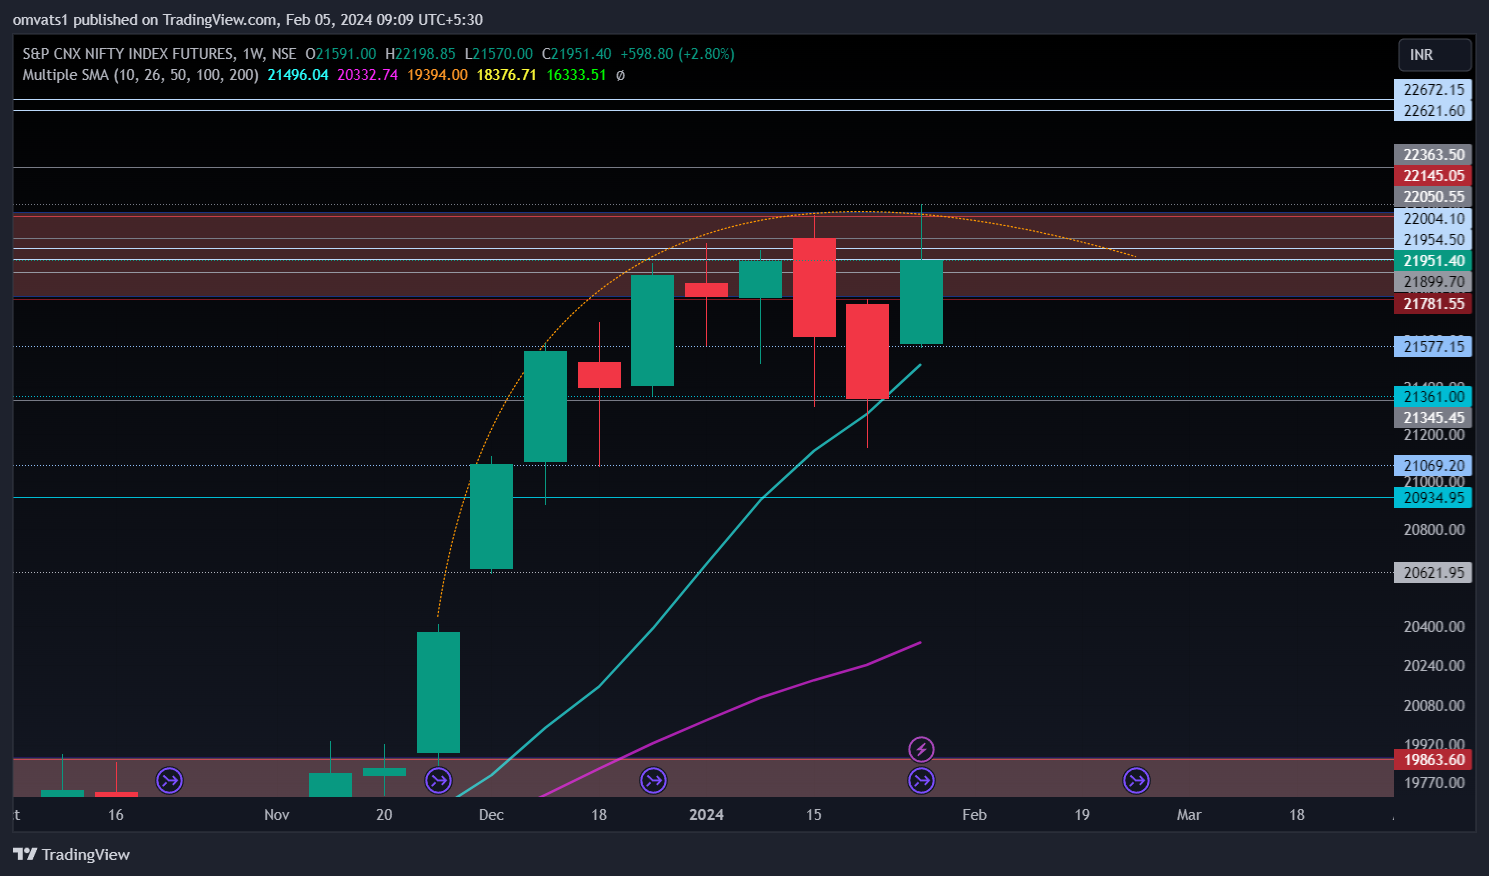Click the 20800.00 axis value

(1434, 530)
